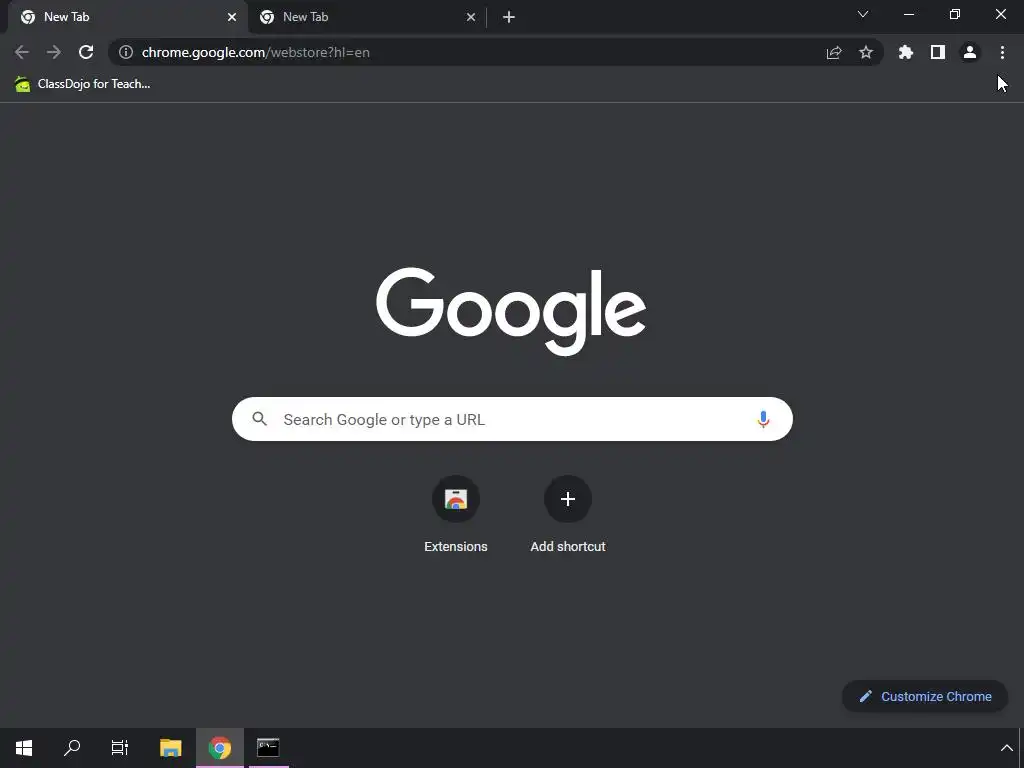Open Customize Chrome
Screen dimensions: 1024x768
[x=925, y=696]
